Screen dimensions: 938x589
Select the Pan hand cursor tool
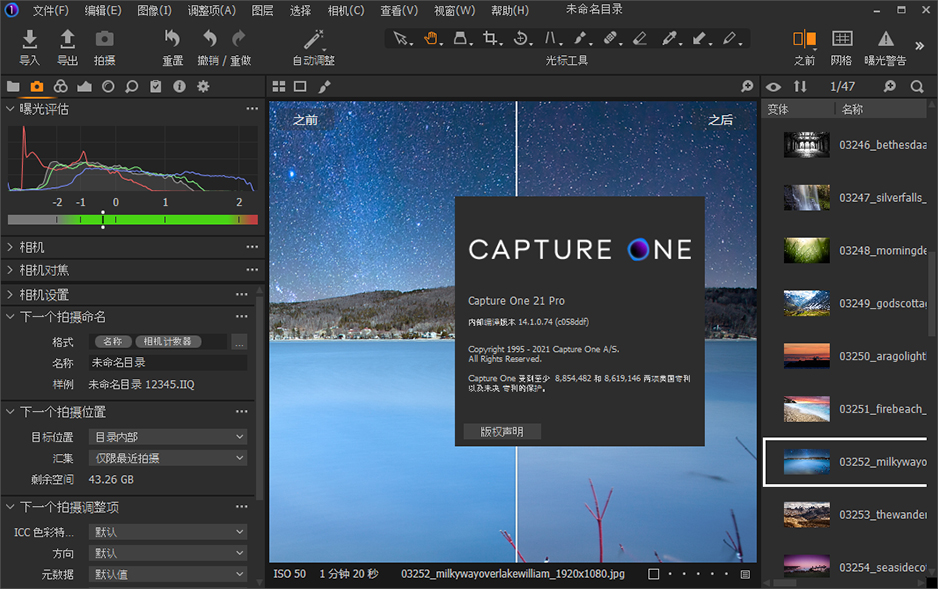431,39
